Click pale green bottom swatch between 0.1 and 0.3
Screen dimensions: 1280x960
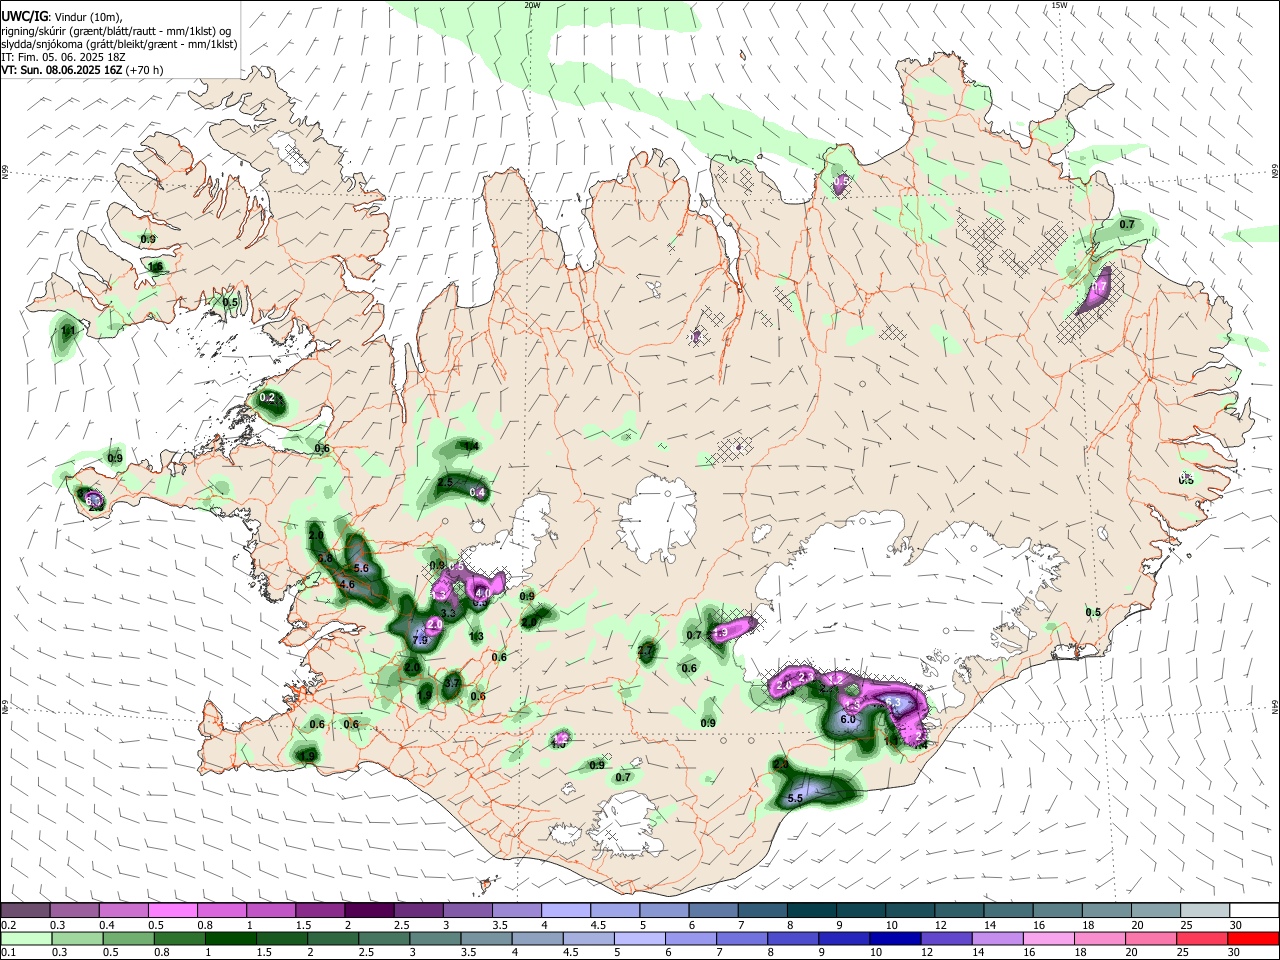point(25,938)
